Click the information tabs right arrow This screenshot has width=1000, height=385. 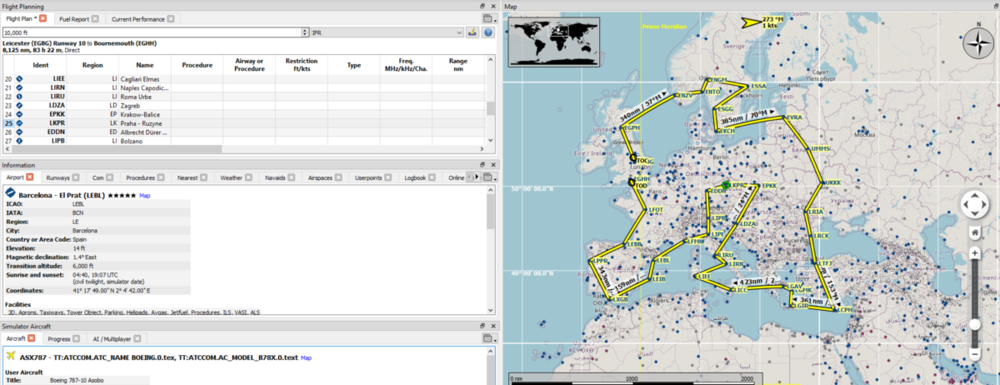click(476, 178)
